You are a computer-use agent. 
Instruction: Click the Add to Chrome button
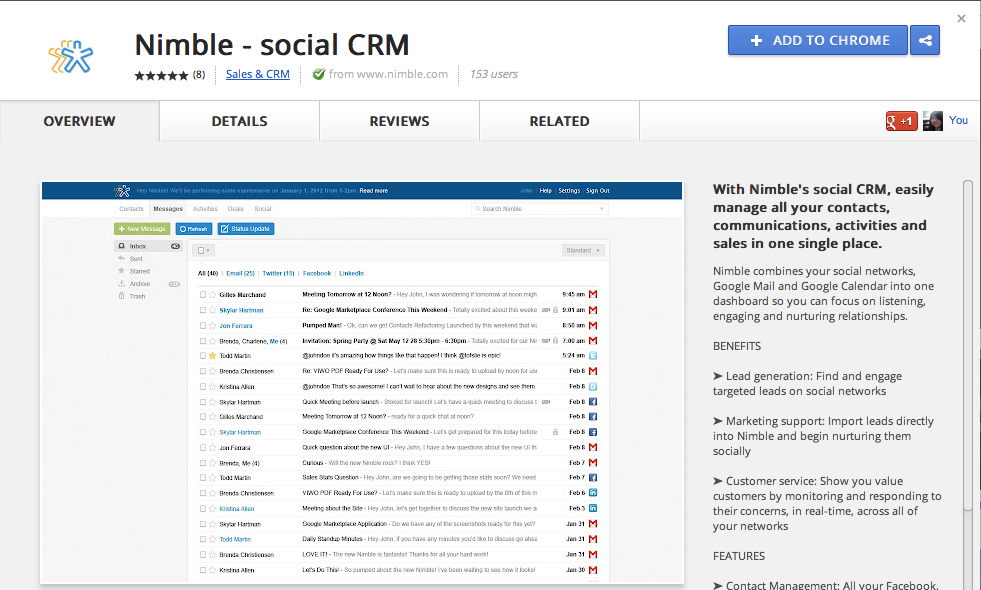818,41
